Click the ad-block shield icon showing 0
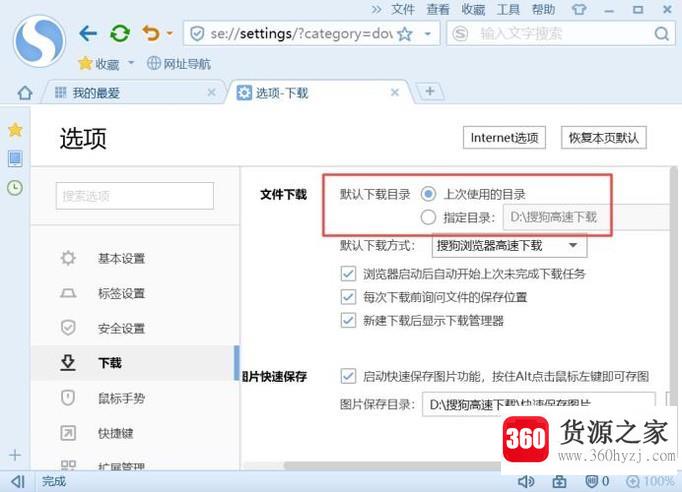Screen dimensions: 682x492 [597, 481]
